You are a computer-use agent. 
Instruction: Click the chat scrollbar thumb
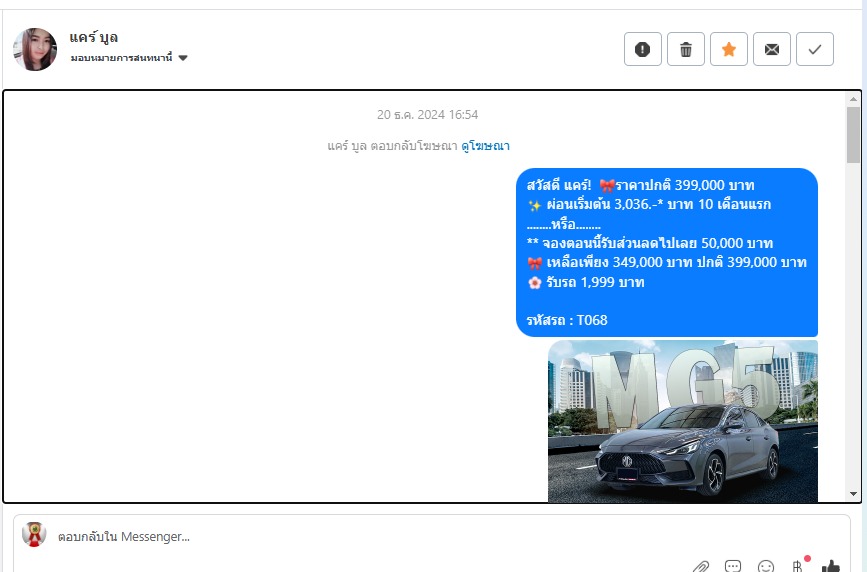coord(853,135)
